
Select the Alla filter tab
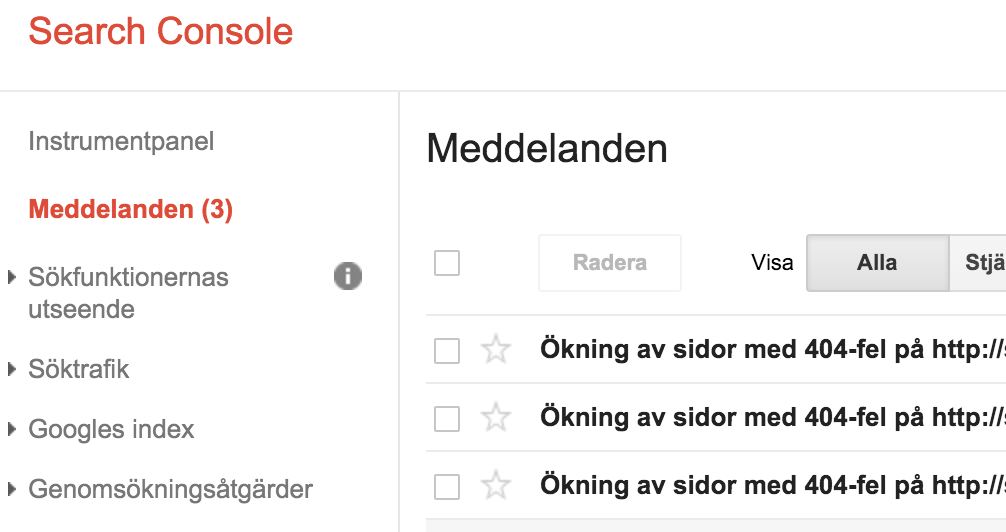click(877, 263)
